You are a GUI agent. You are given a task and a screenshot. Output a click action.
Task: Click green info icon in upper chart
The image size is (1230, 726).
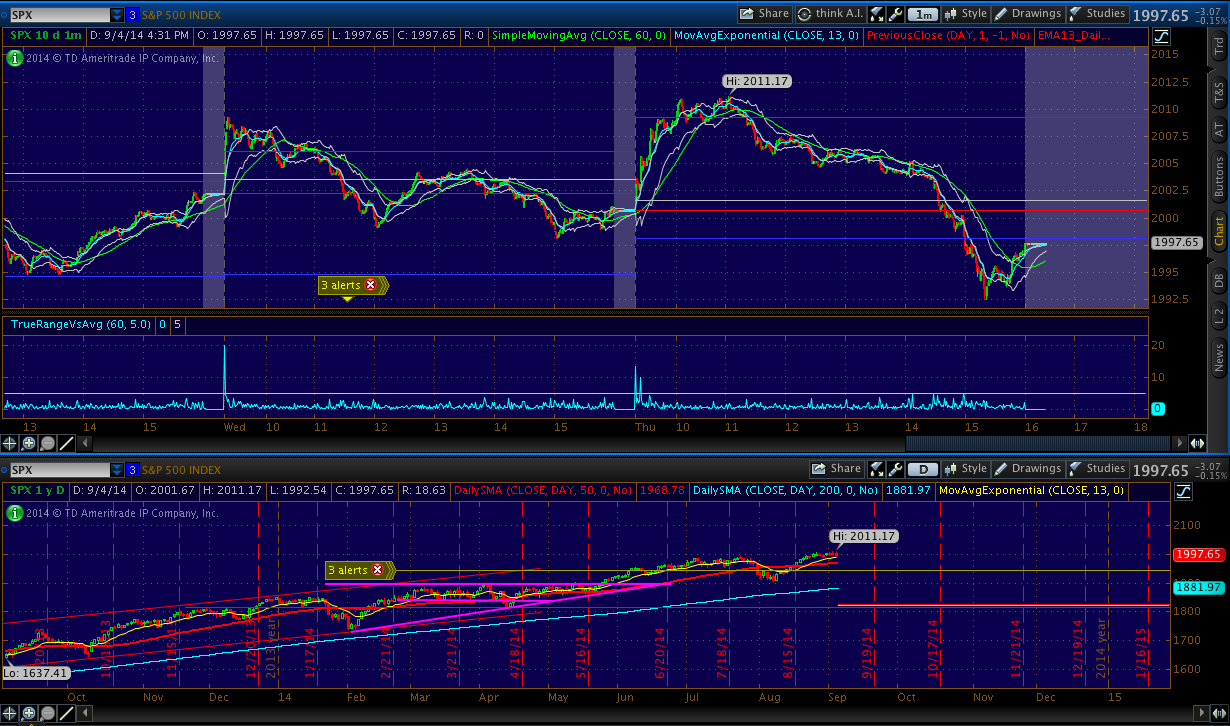click(x=14, y=58)
